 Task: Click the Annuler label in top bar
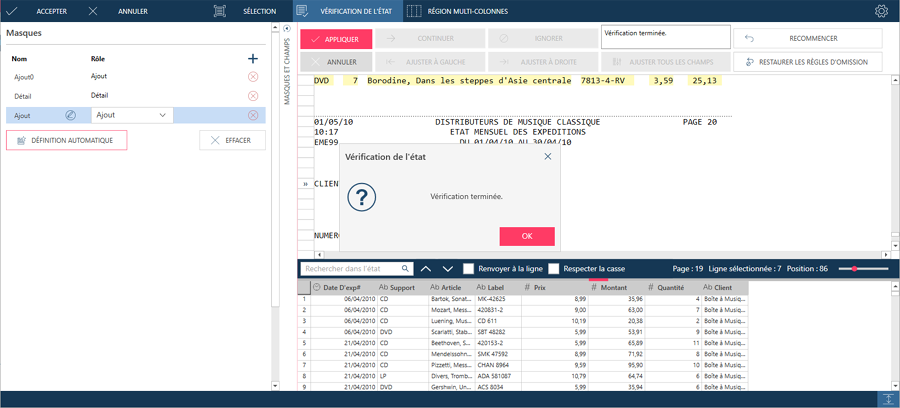coord(133,11)
